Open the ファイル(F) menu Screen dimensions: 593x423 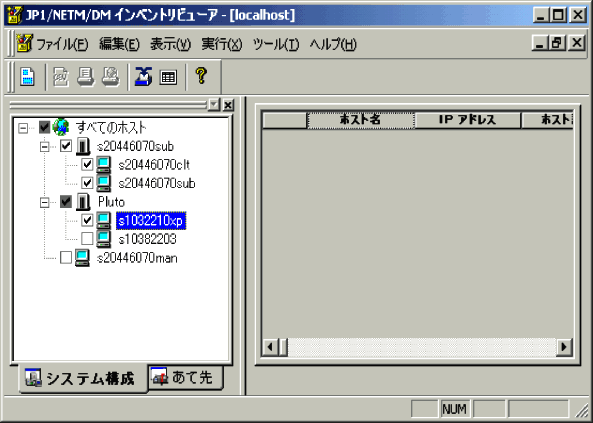(x=62, y=44)
